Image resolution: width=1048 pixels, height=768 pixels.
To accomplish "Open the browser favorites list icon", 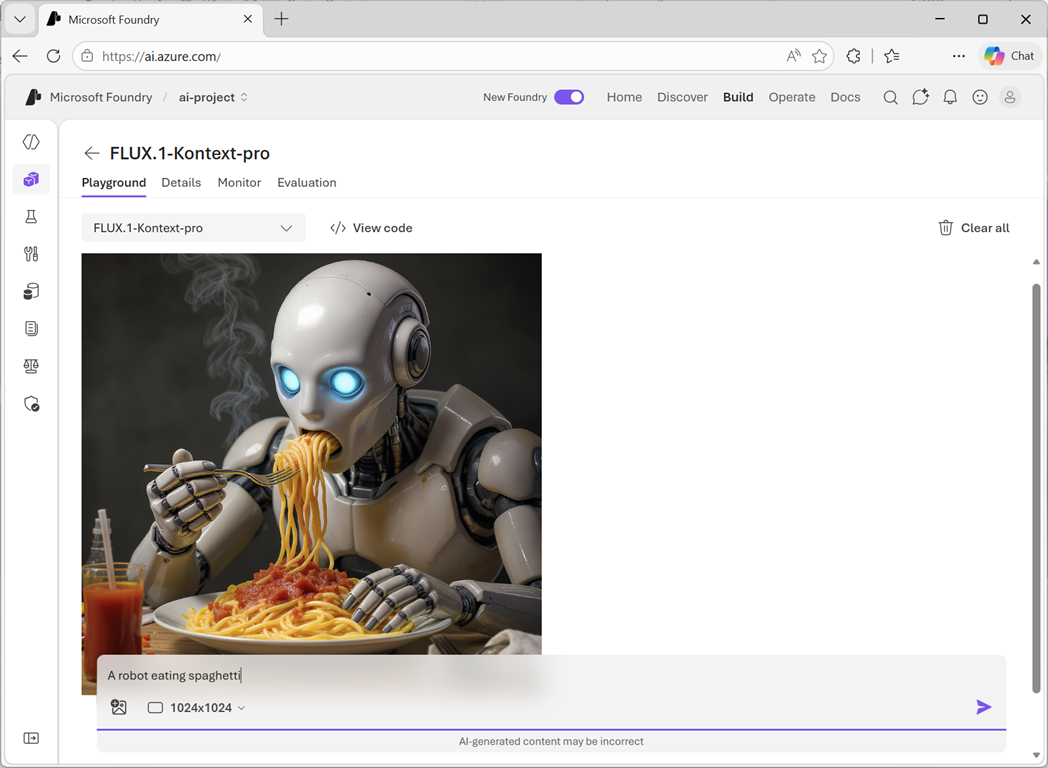I will coord(892,56).
